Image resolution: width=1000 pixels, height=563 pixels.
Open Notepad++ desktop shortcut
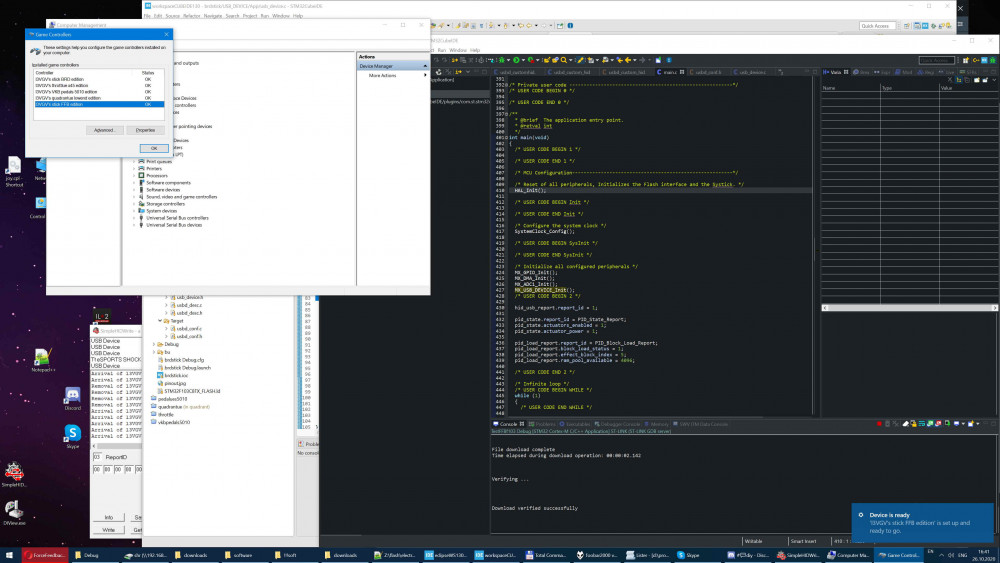tap(42, 359)
